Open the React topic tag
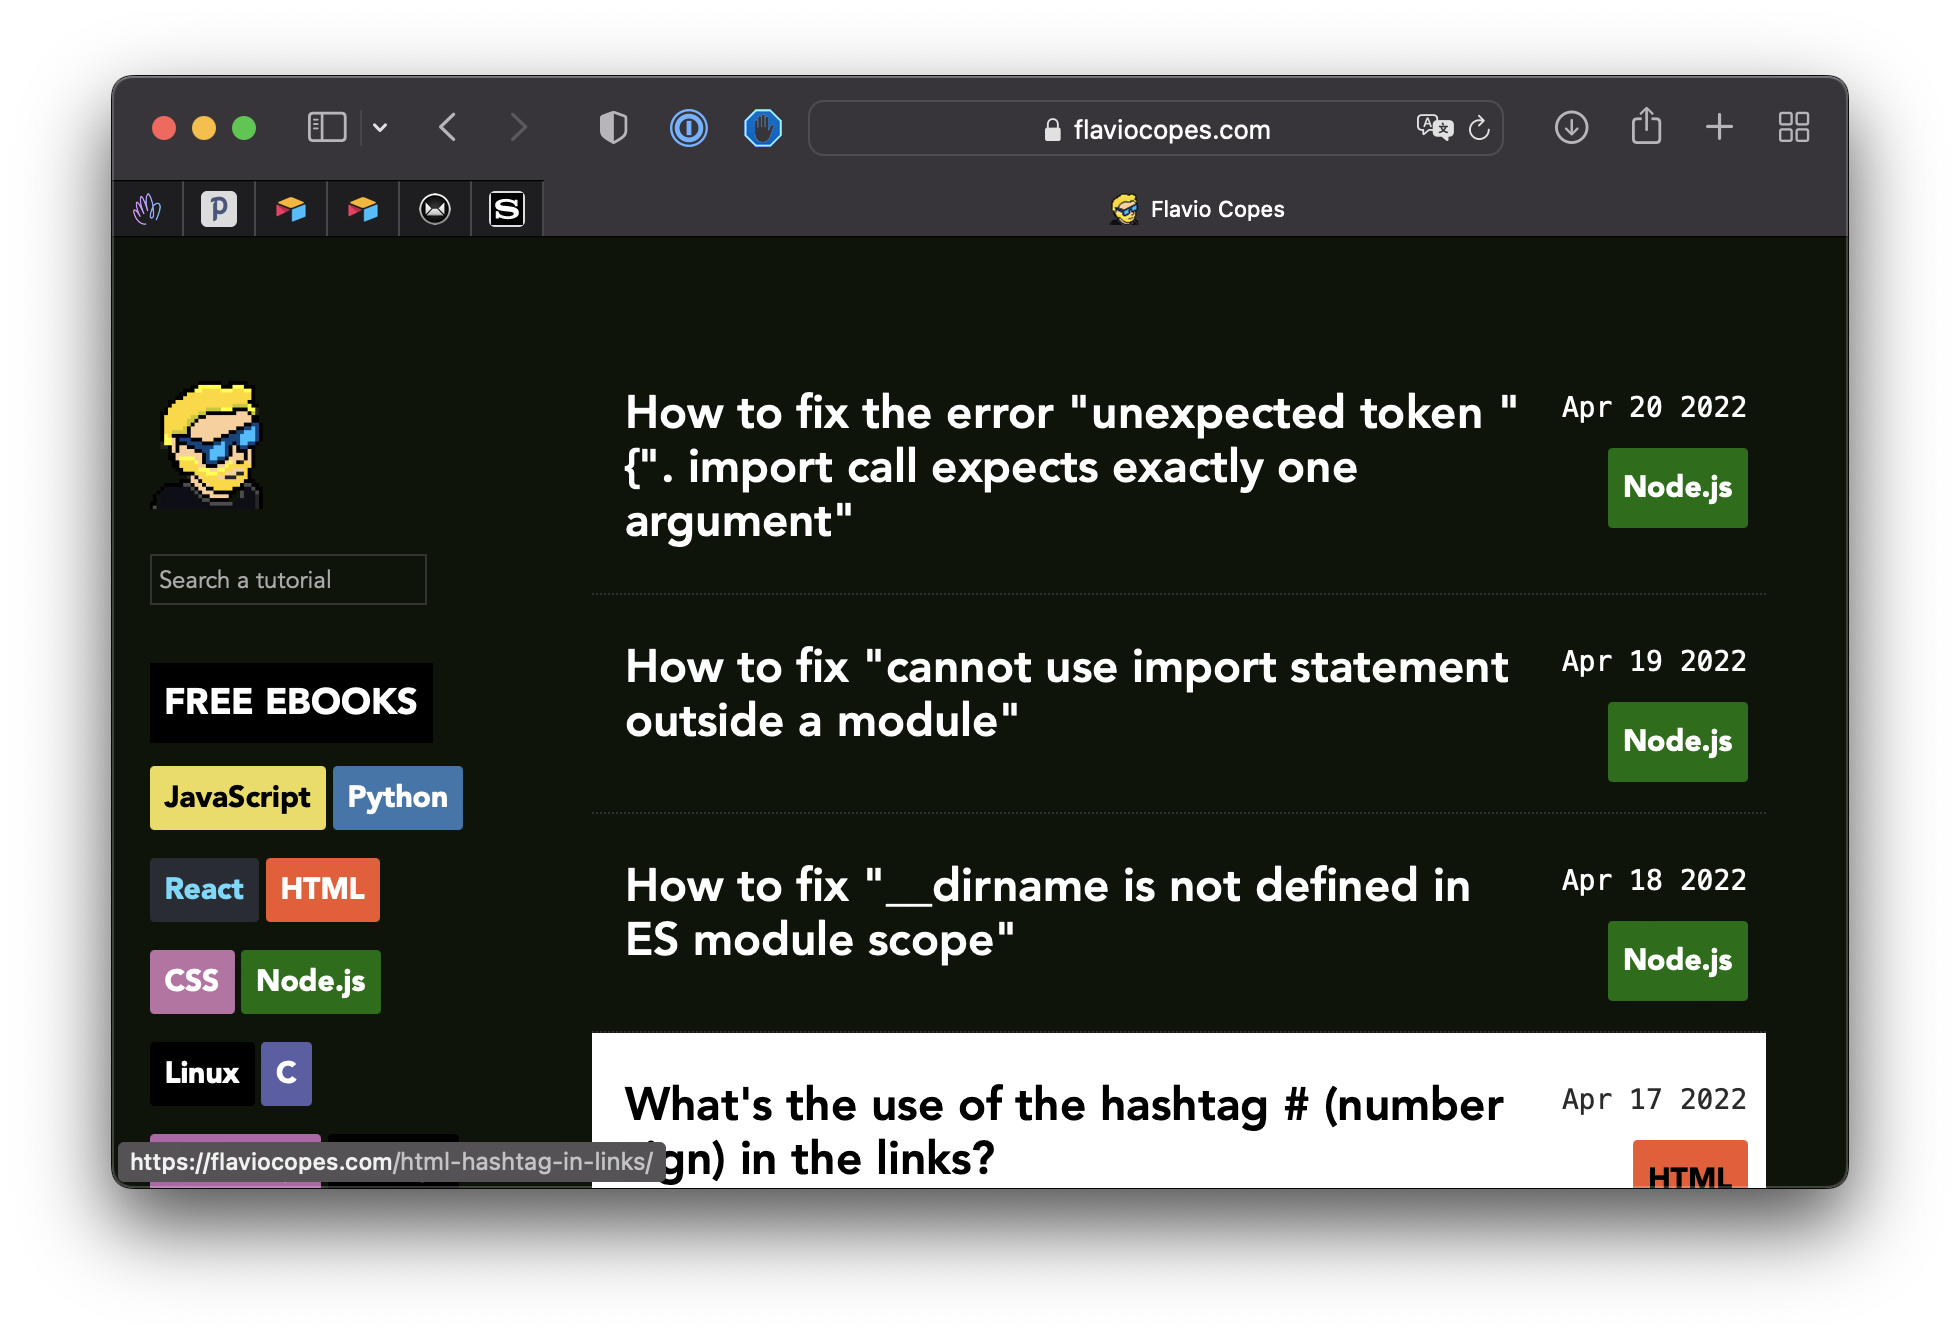The width and height of the screenshot is (1960, 1336). [204, 890]
